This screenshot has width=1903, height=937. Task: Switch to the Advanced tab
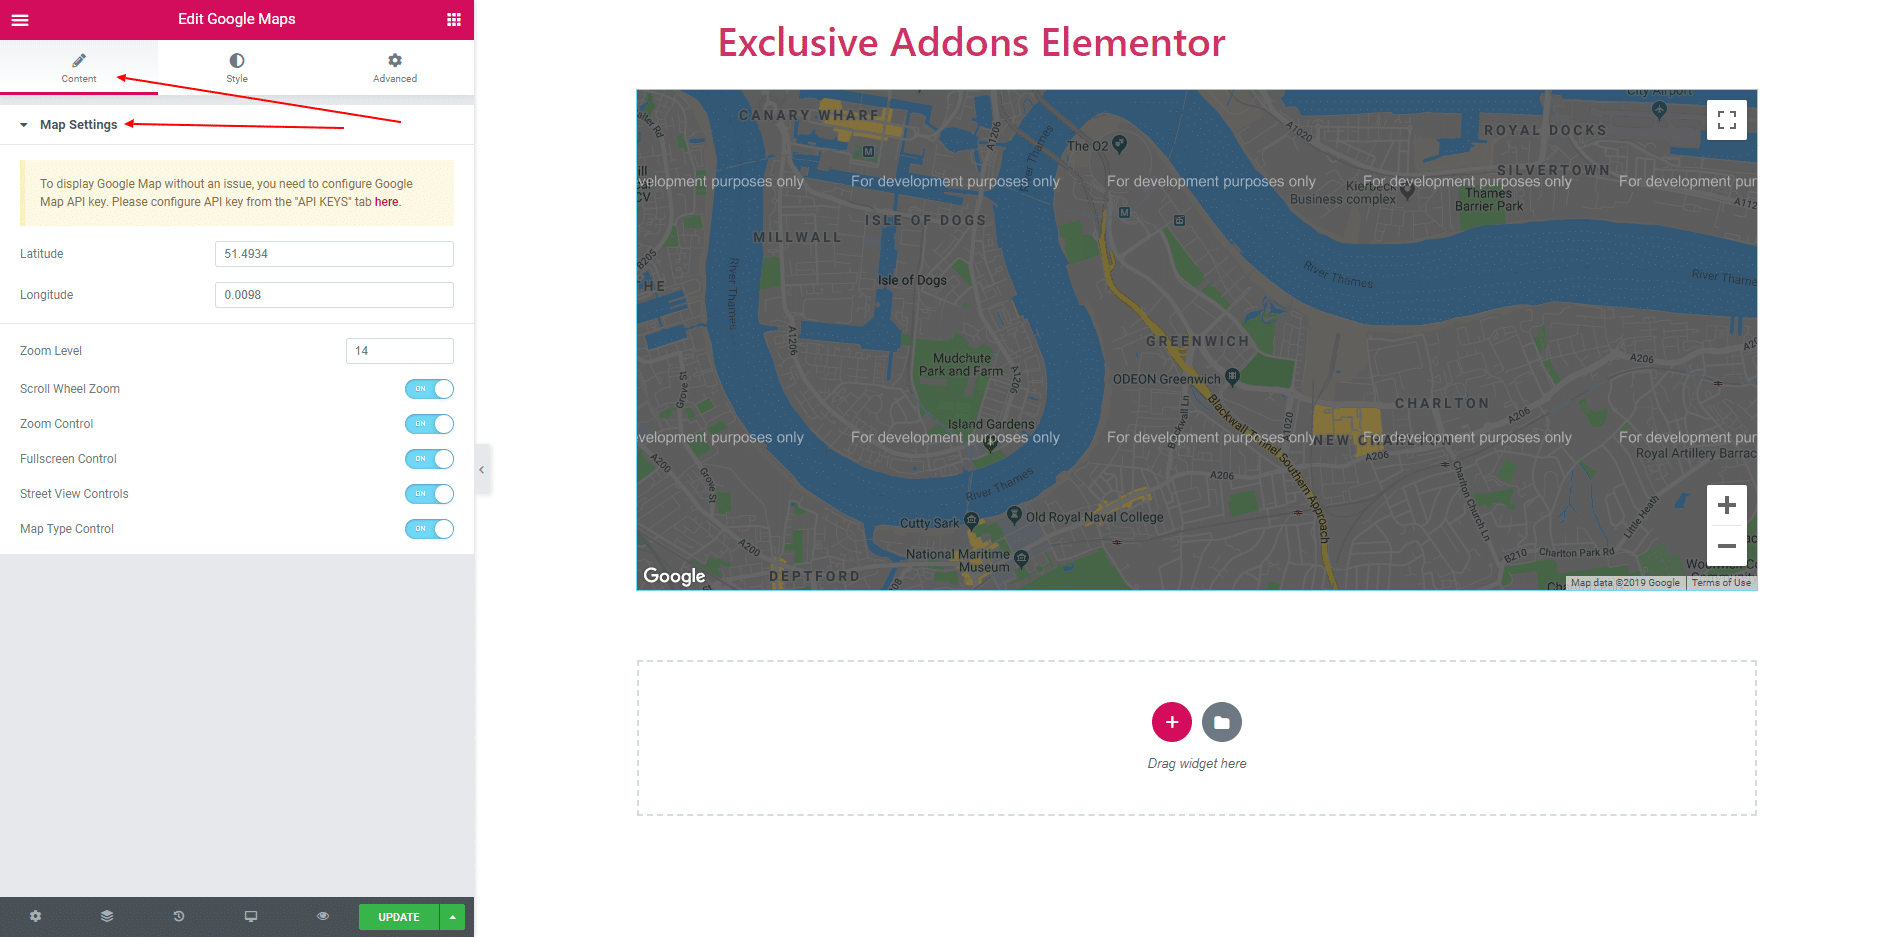395,68
